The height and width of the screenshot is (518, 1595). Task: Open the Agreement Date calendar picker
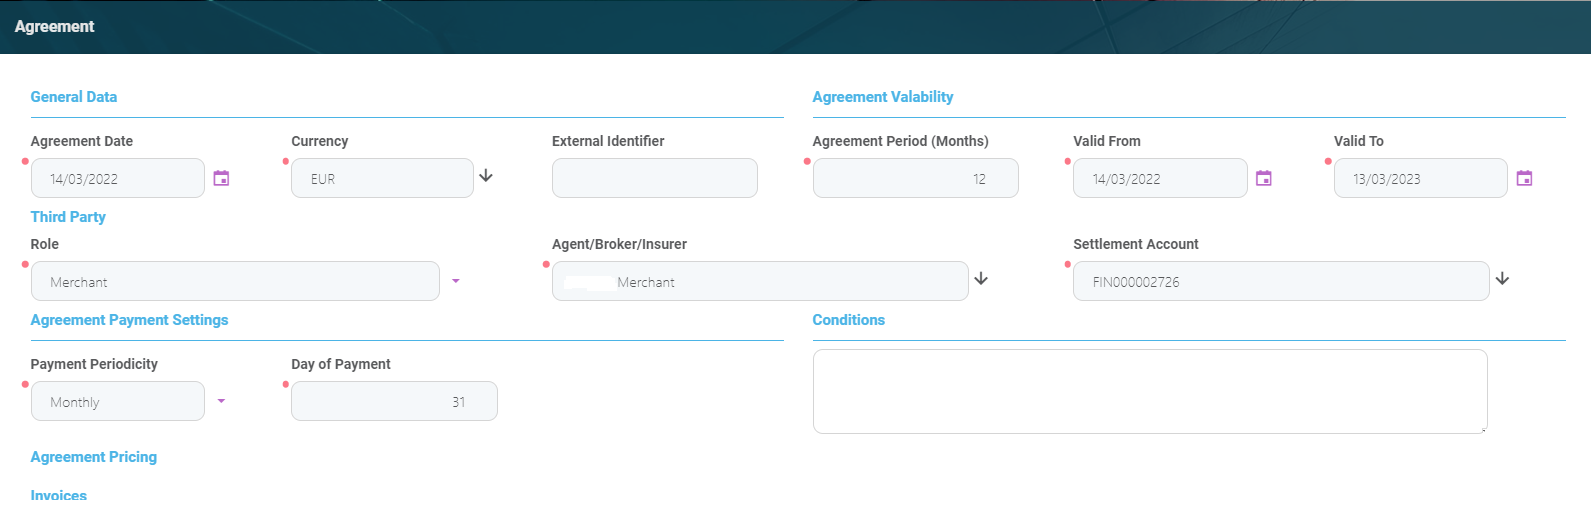[x=221, y=178]
